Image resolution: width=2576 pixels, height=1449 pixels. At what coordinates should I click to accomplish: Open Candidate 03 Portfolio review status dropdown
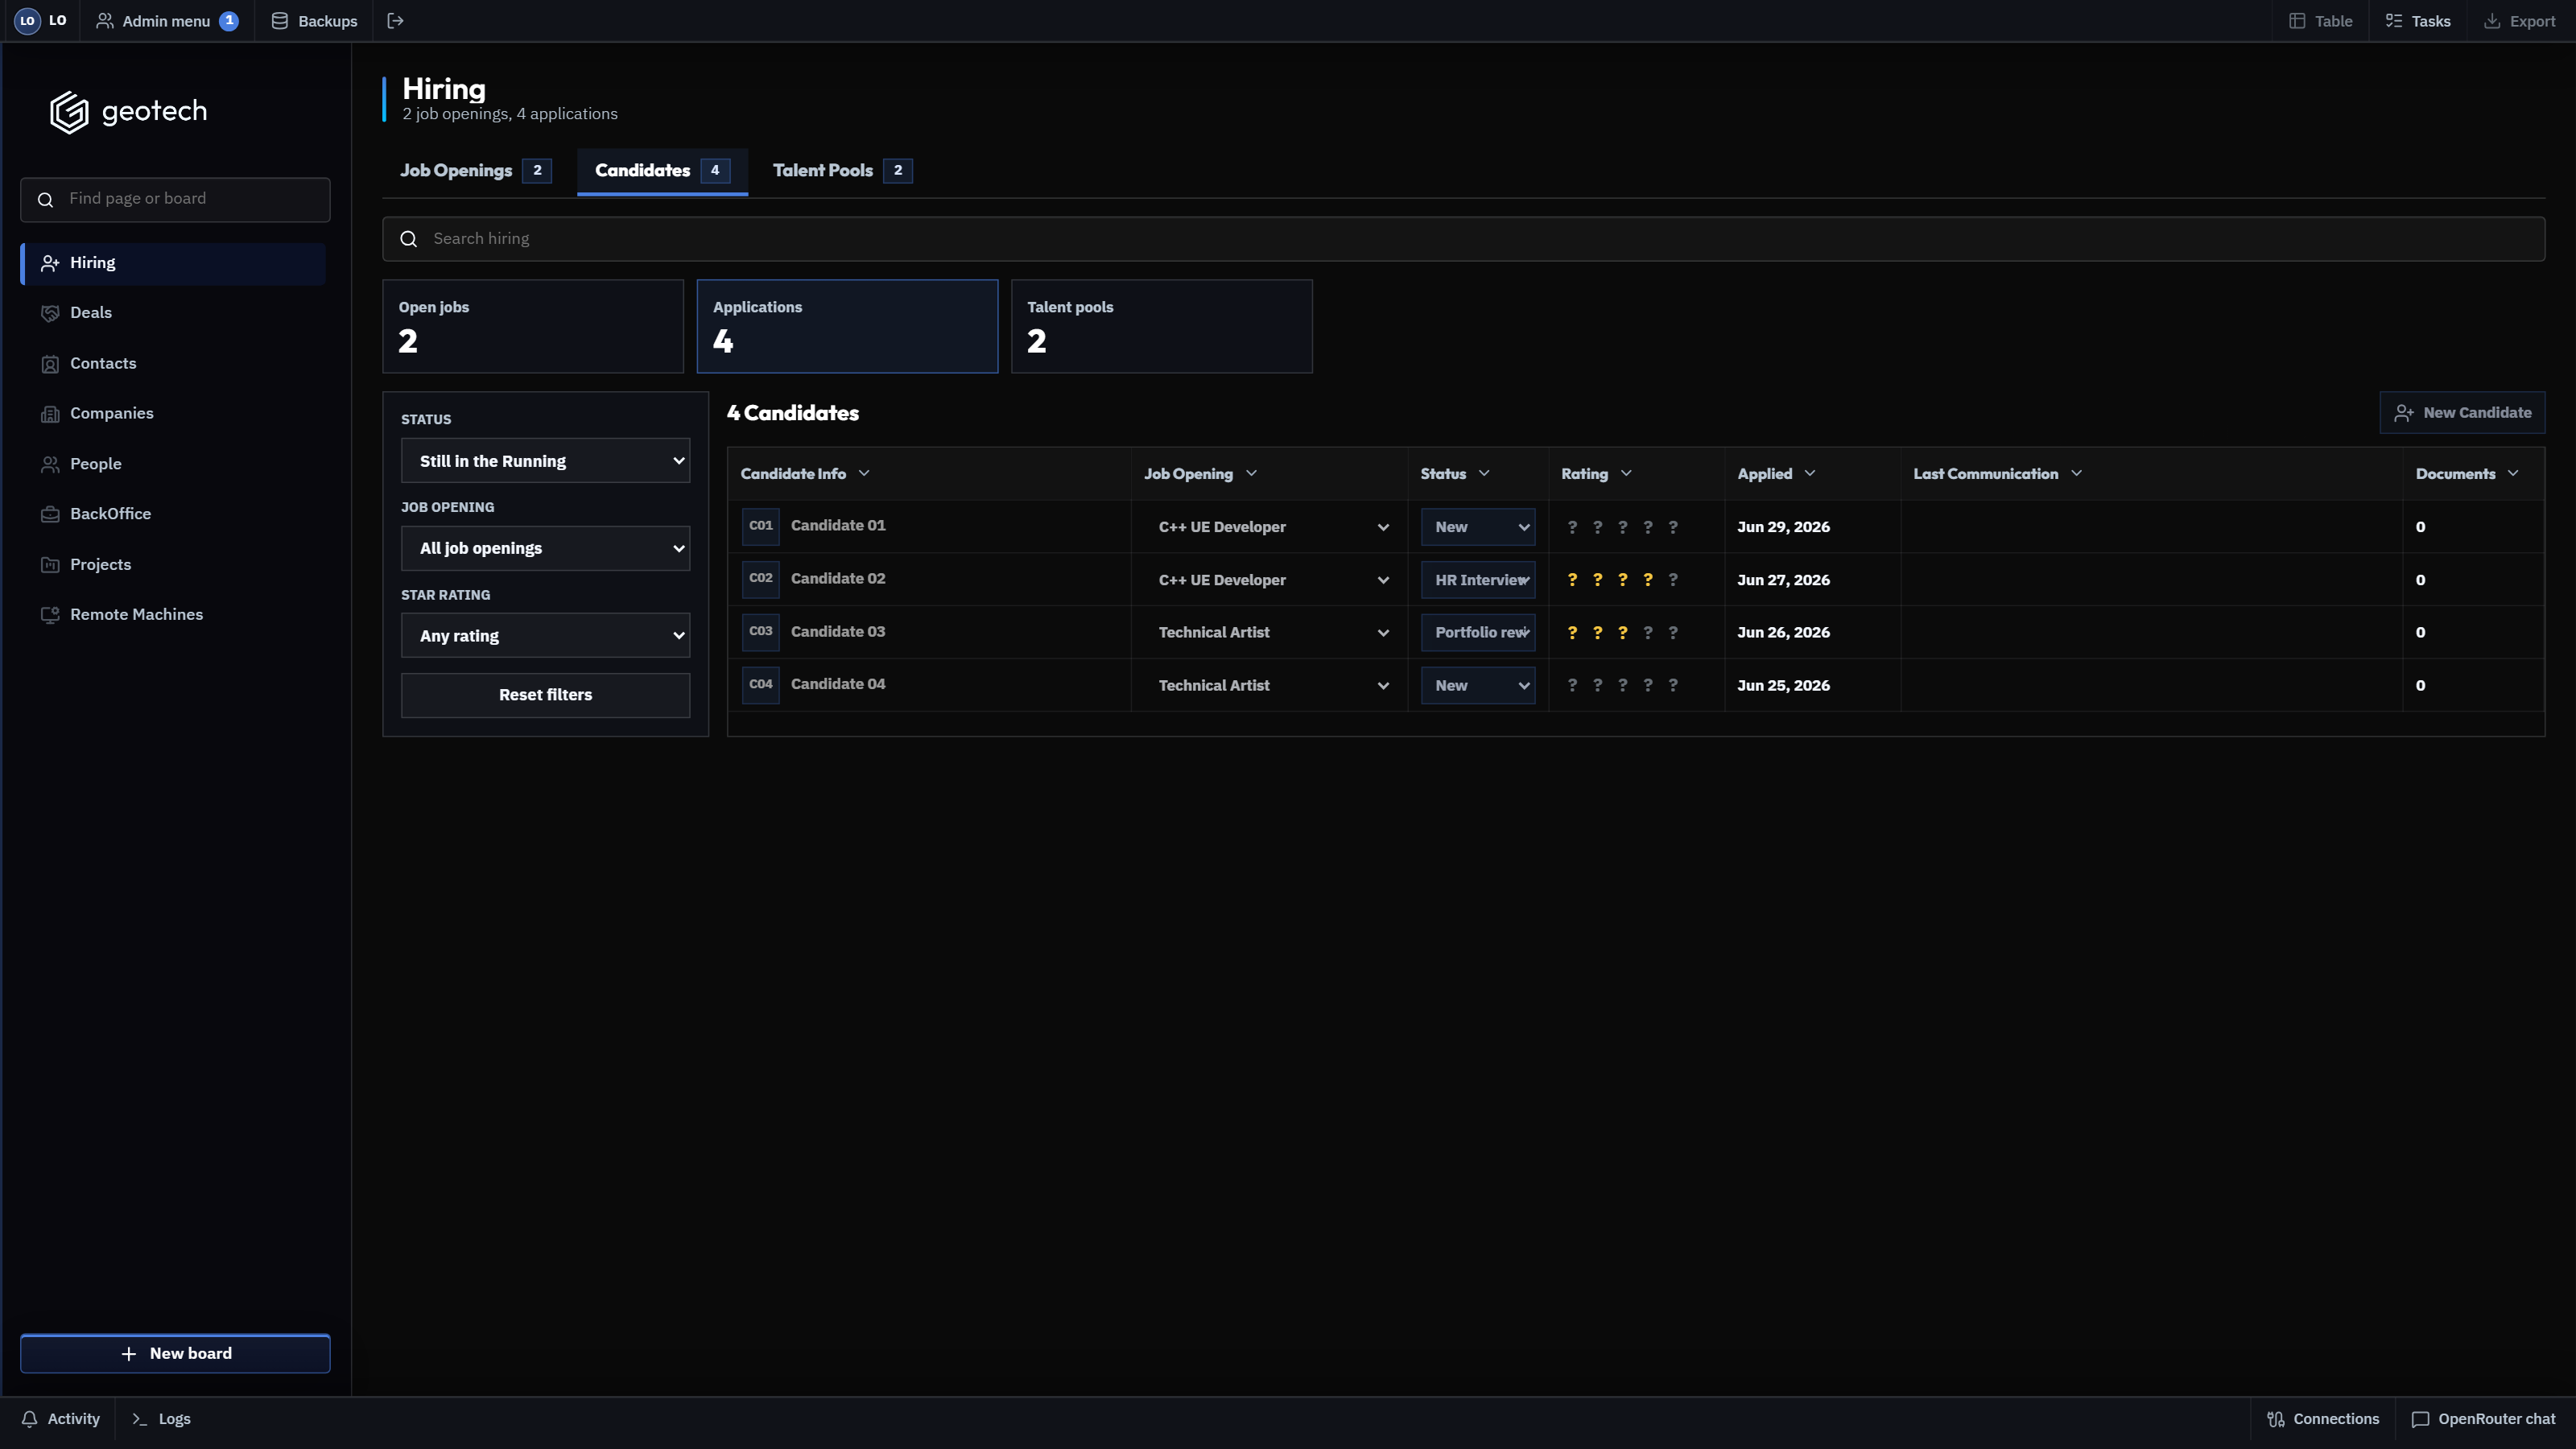(1478, 633)
